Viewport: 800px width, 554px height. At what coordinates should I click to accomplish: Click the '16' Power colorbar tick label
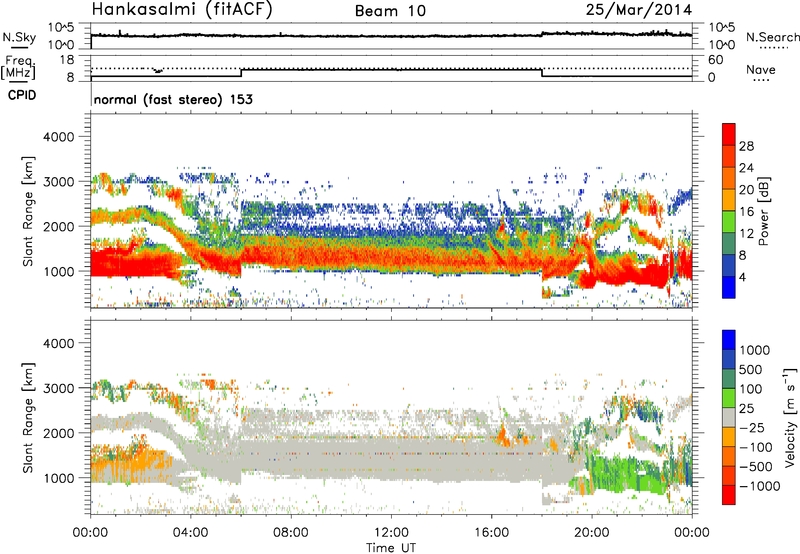click(x=746, y=212)
